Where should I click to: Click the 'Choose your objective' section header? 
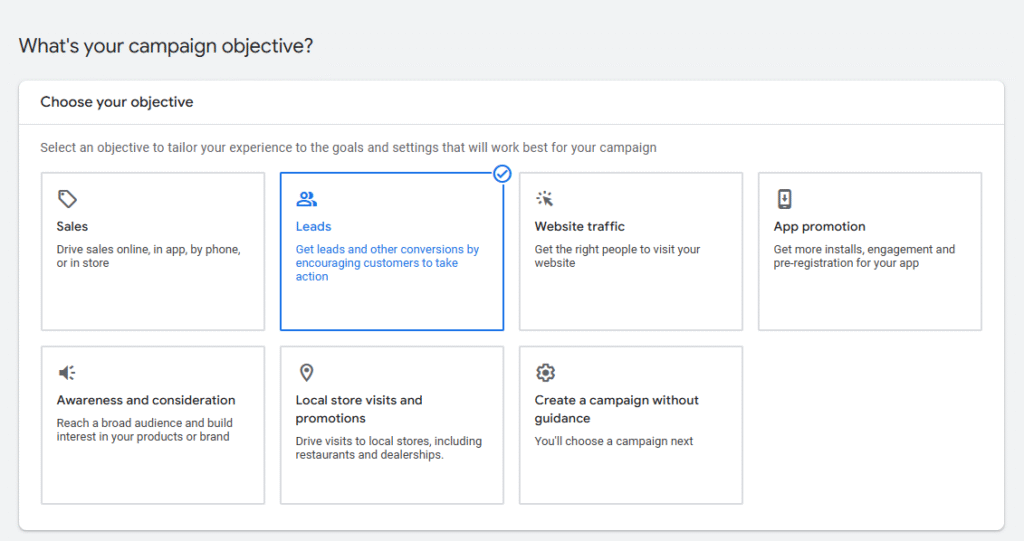coord(117,102)
